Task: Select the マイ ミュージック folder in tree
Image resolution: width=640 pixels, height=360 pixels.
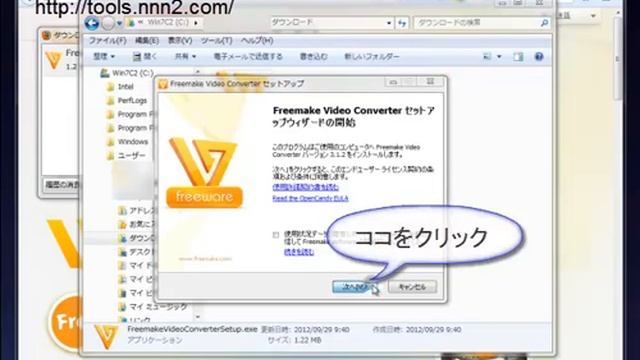Action: 158,307
